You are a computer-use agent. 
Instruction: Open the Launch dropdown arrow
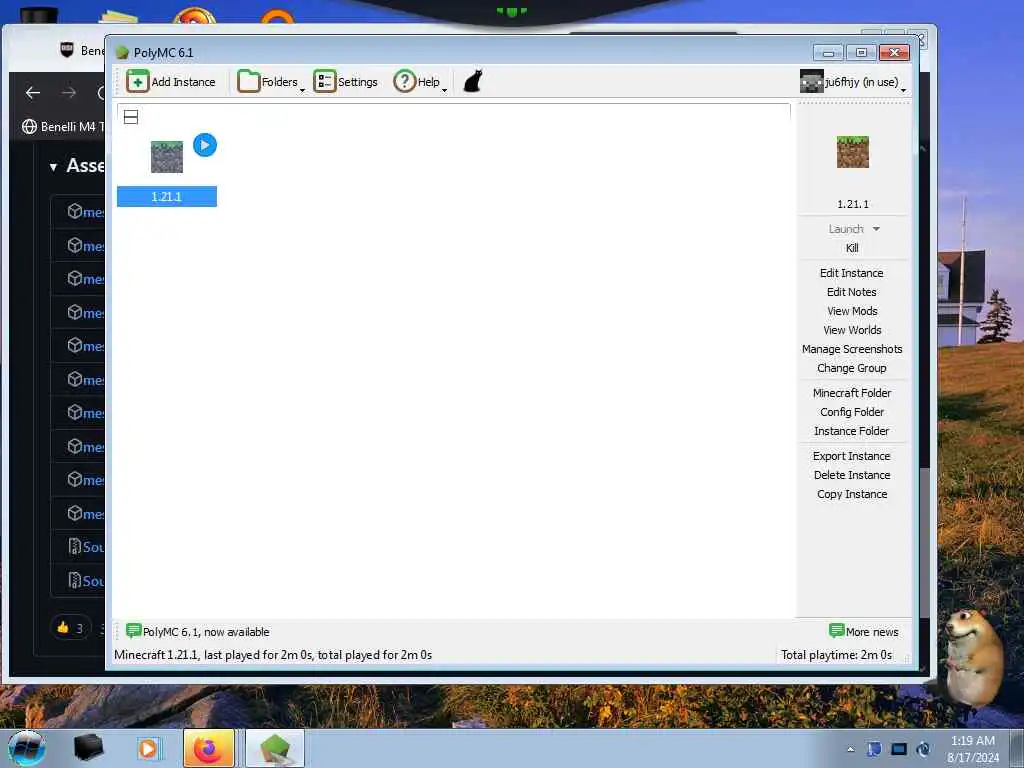coord(876,229)
